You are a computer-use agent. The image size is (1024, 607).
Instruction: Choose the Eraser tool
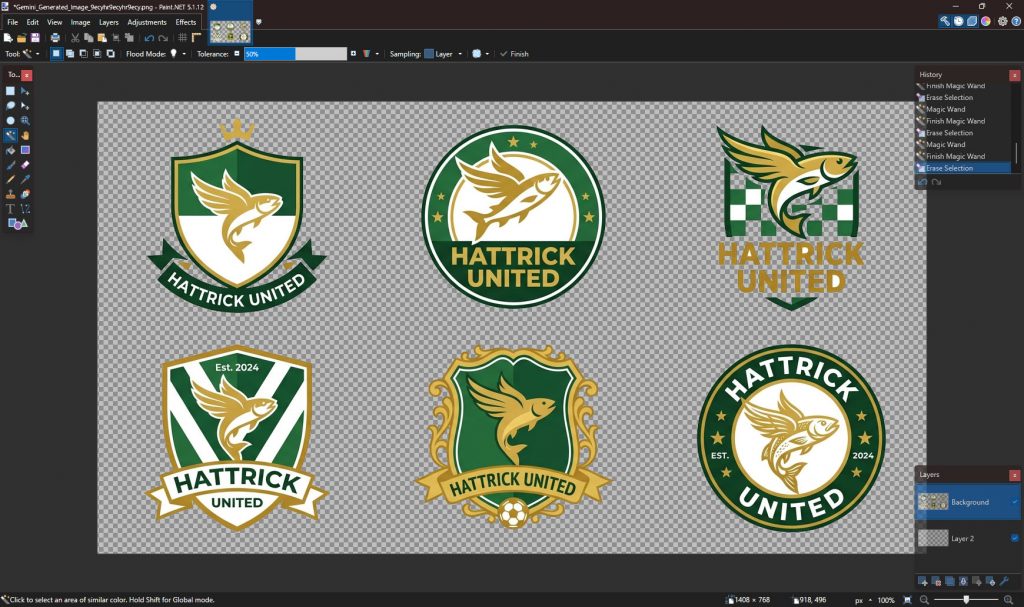(25, 165)
